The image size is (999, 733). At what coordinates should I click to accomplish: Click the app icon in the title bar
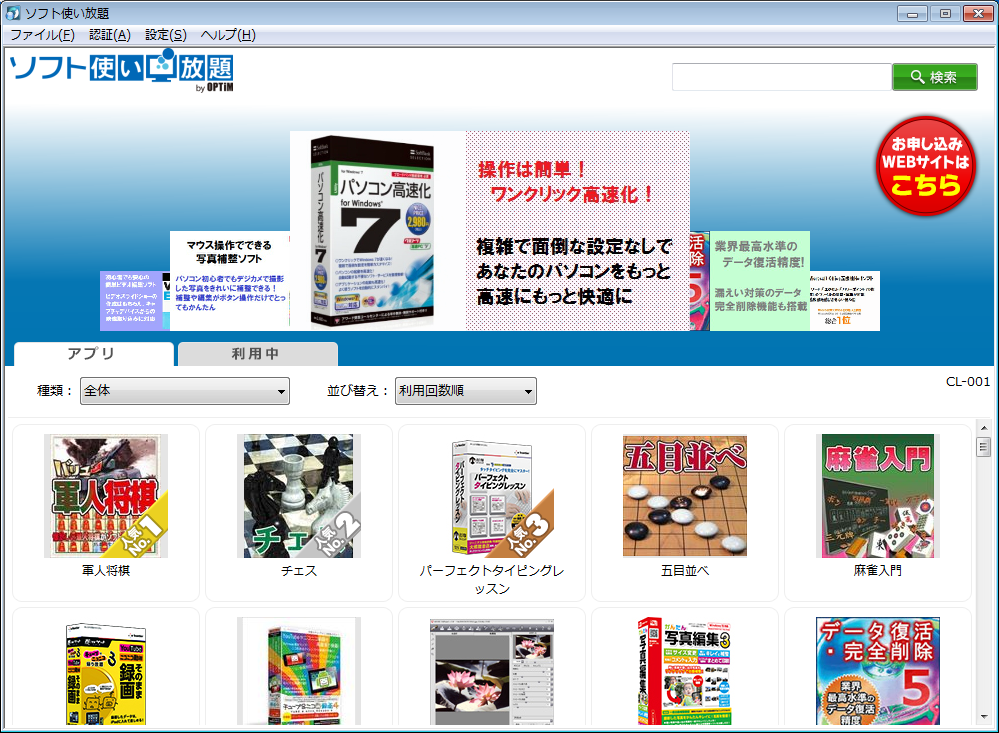(x=13, y=13)
